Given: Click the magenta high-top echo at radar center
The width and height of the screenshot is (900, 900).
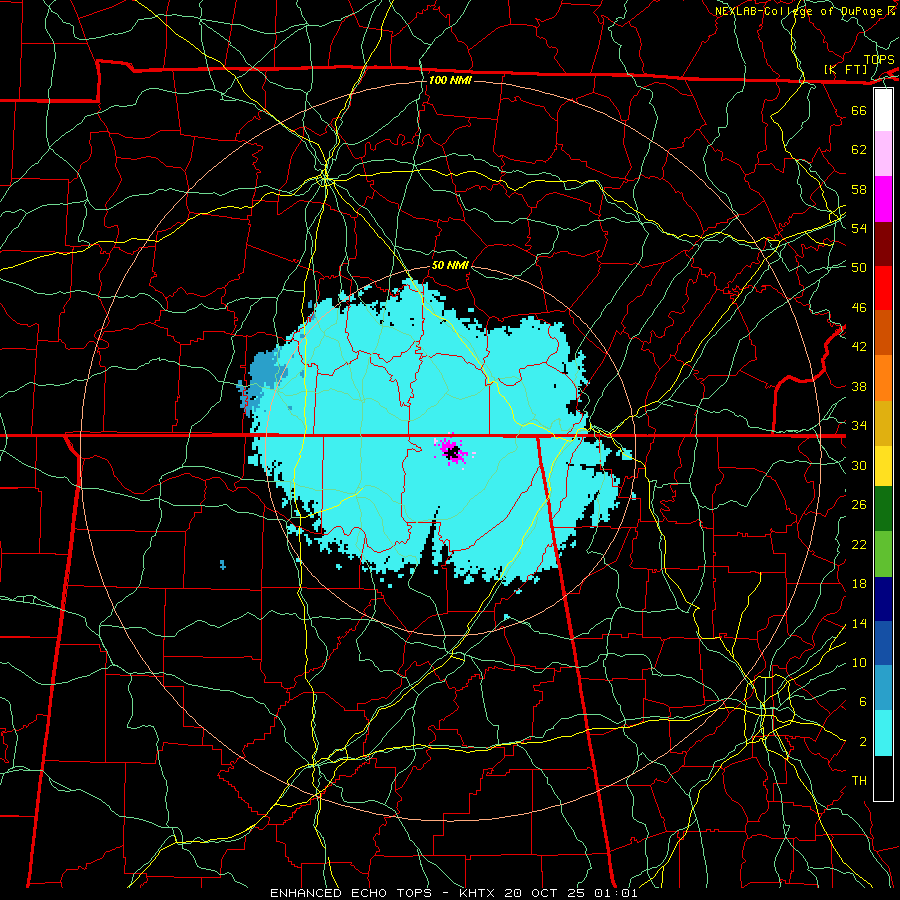Looking at the screenshot, I should click(452, 451).
